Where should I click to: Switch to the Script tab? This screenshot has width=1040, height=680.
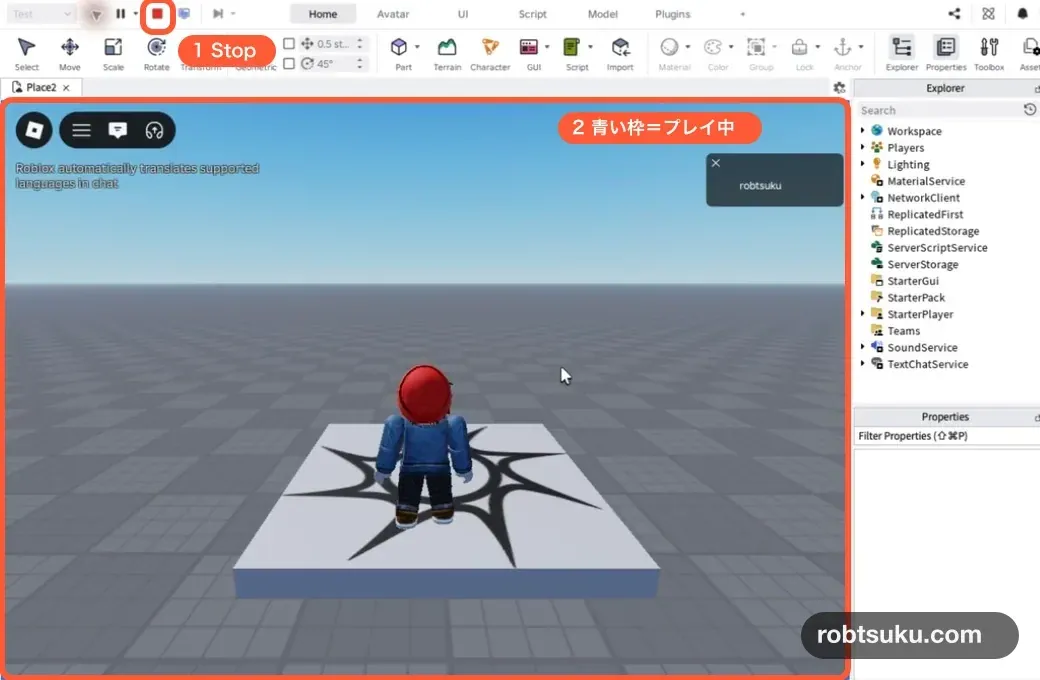coord(533,14)
